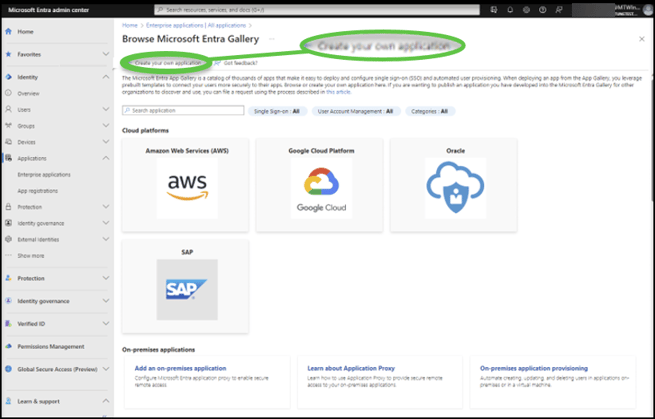Collapse the Learn & support section

tap(106, 401)
